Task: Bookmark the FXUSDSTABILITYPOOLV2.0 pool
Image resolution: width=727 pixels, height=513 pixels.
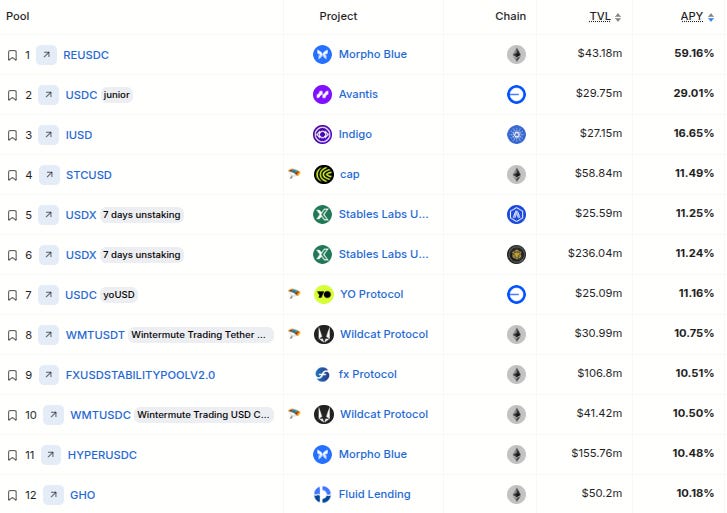Action: coord(13,375)
